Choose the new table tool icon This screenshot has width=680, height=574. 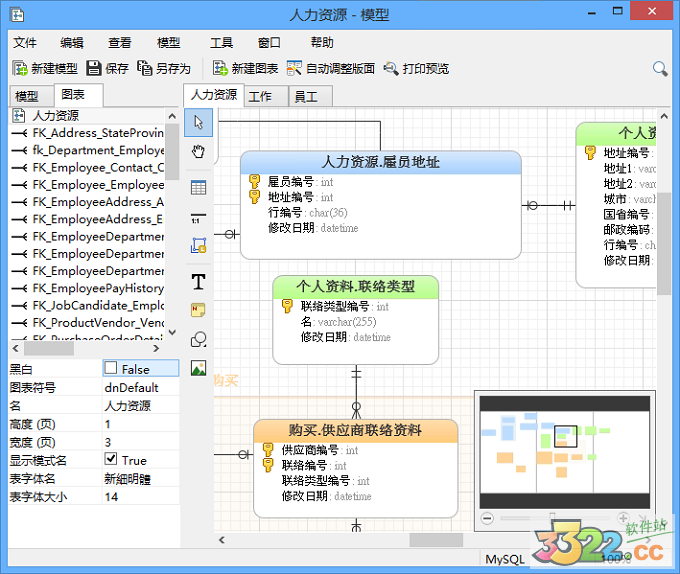pyautogui.click(x=199, y=188)
